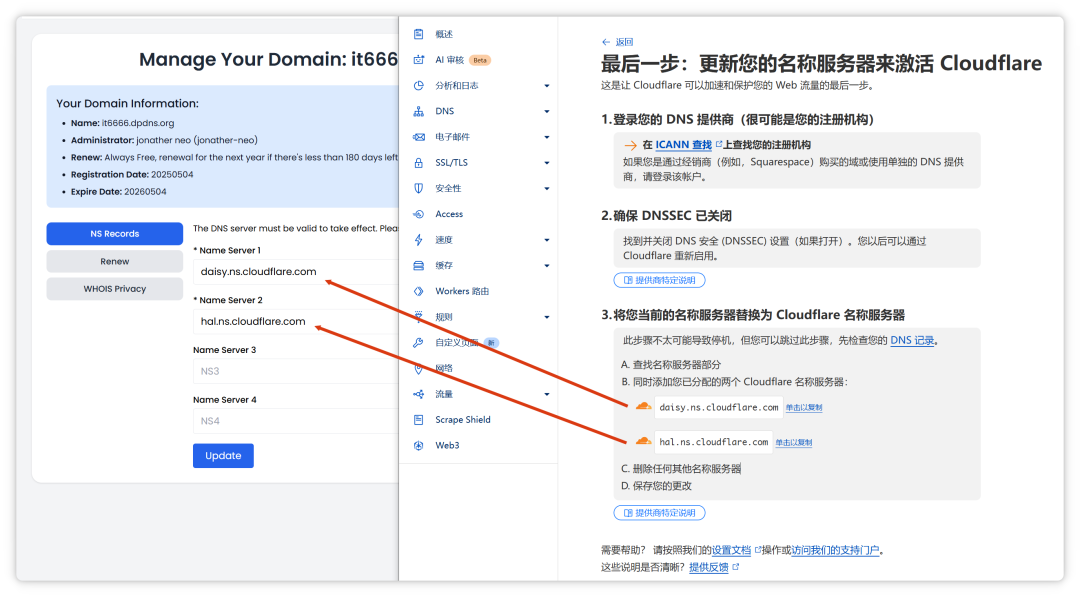Select the WHOIS Privacy tab

[x=114, y=289]
